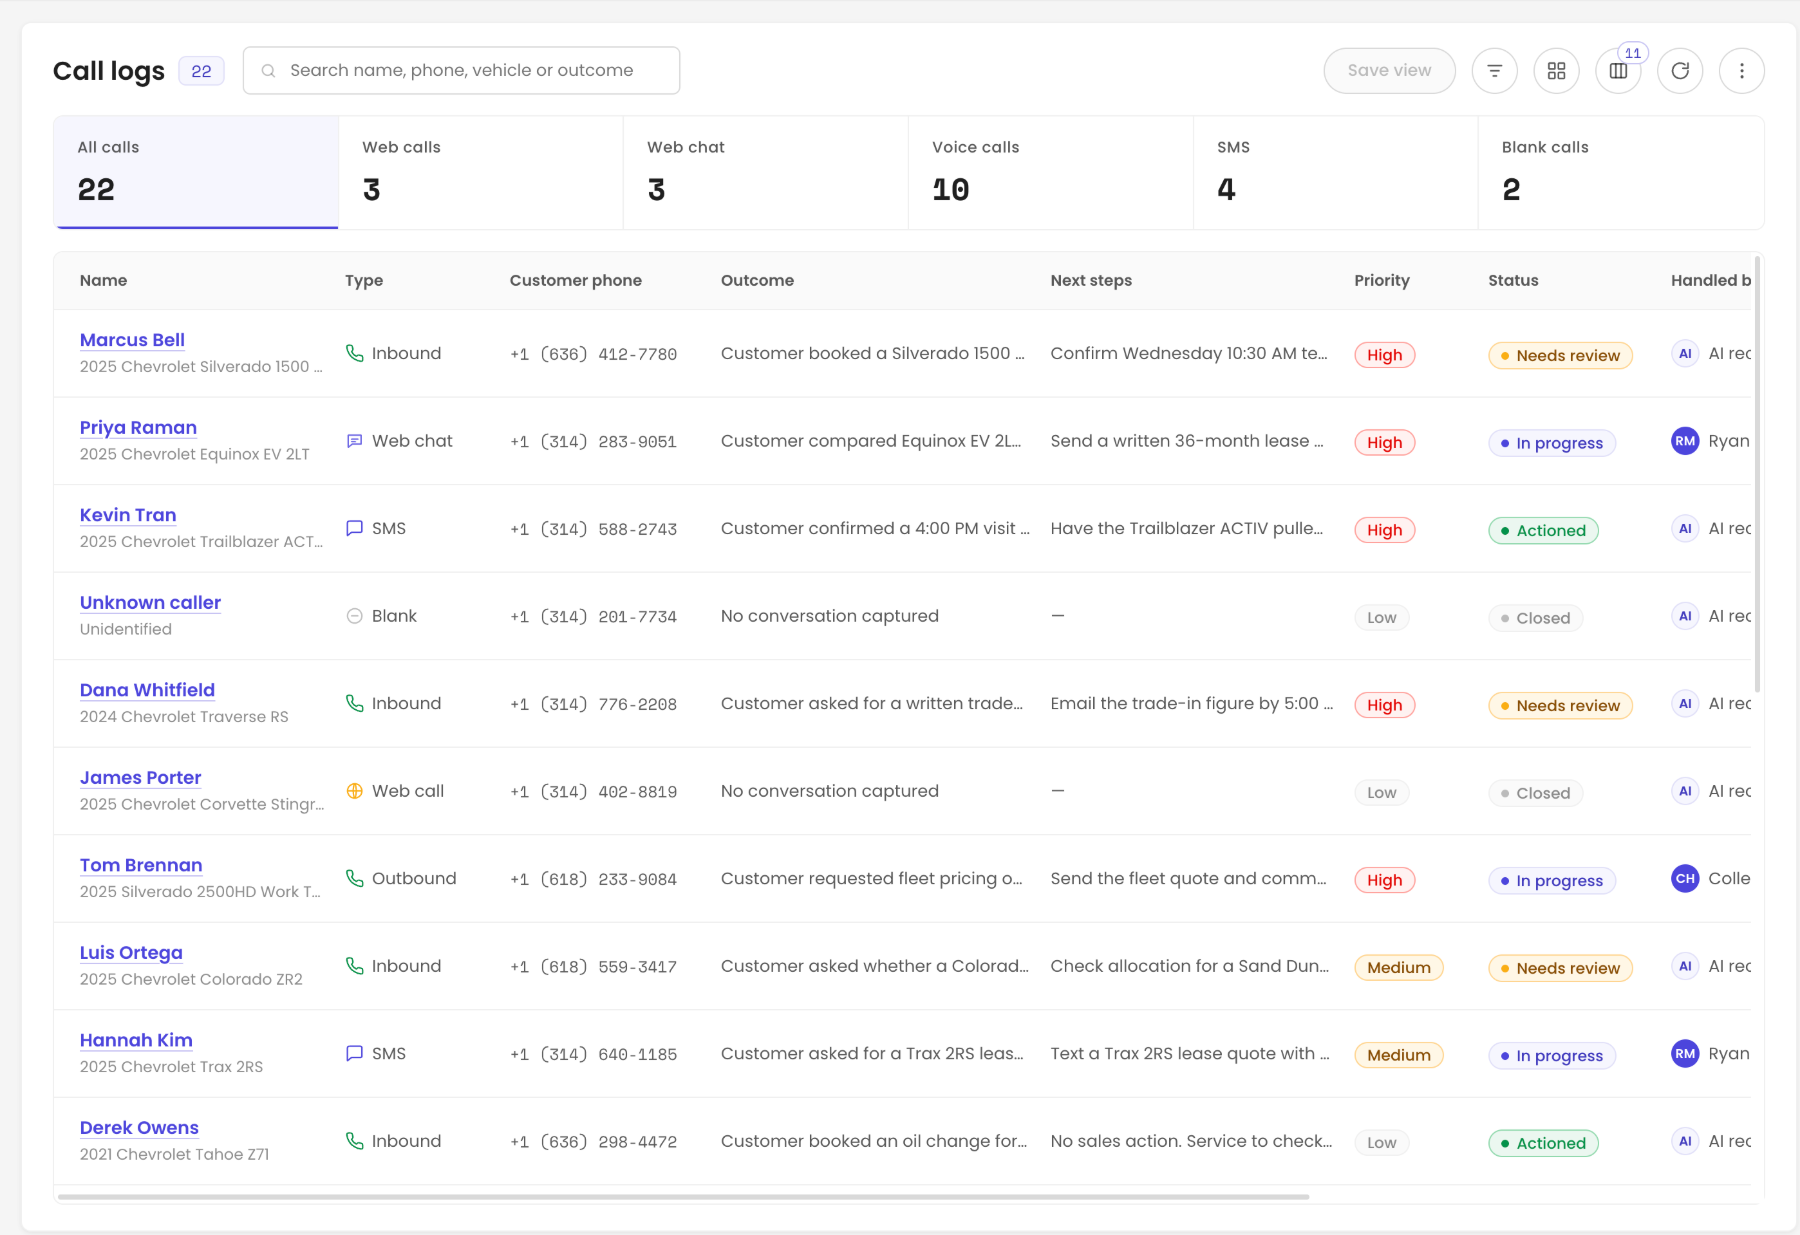This screenshot has width=1800, height=1235.
Task: Click phone number +1 (618) 233-9084
Action: (593, 879)
